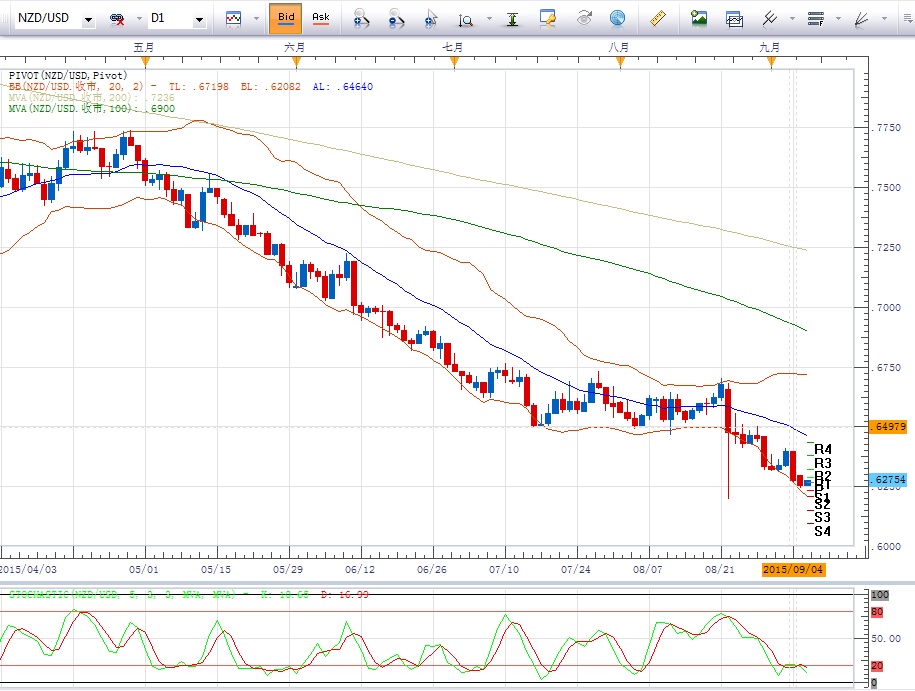Screen dimensions: 915x691
Task: Click the R3 pivot level label
Action: [x=823, y=463]
